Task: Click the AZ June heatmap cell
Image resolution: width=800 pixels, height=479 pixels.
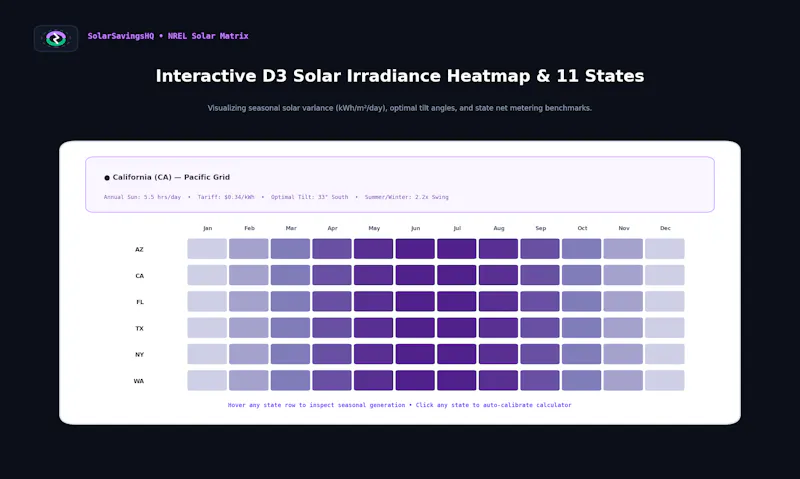Action: tap(415, 249)
